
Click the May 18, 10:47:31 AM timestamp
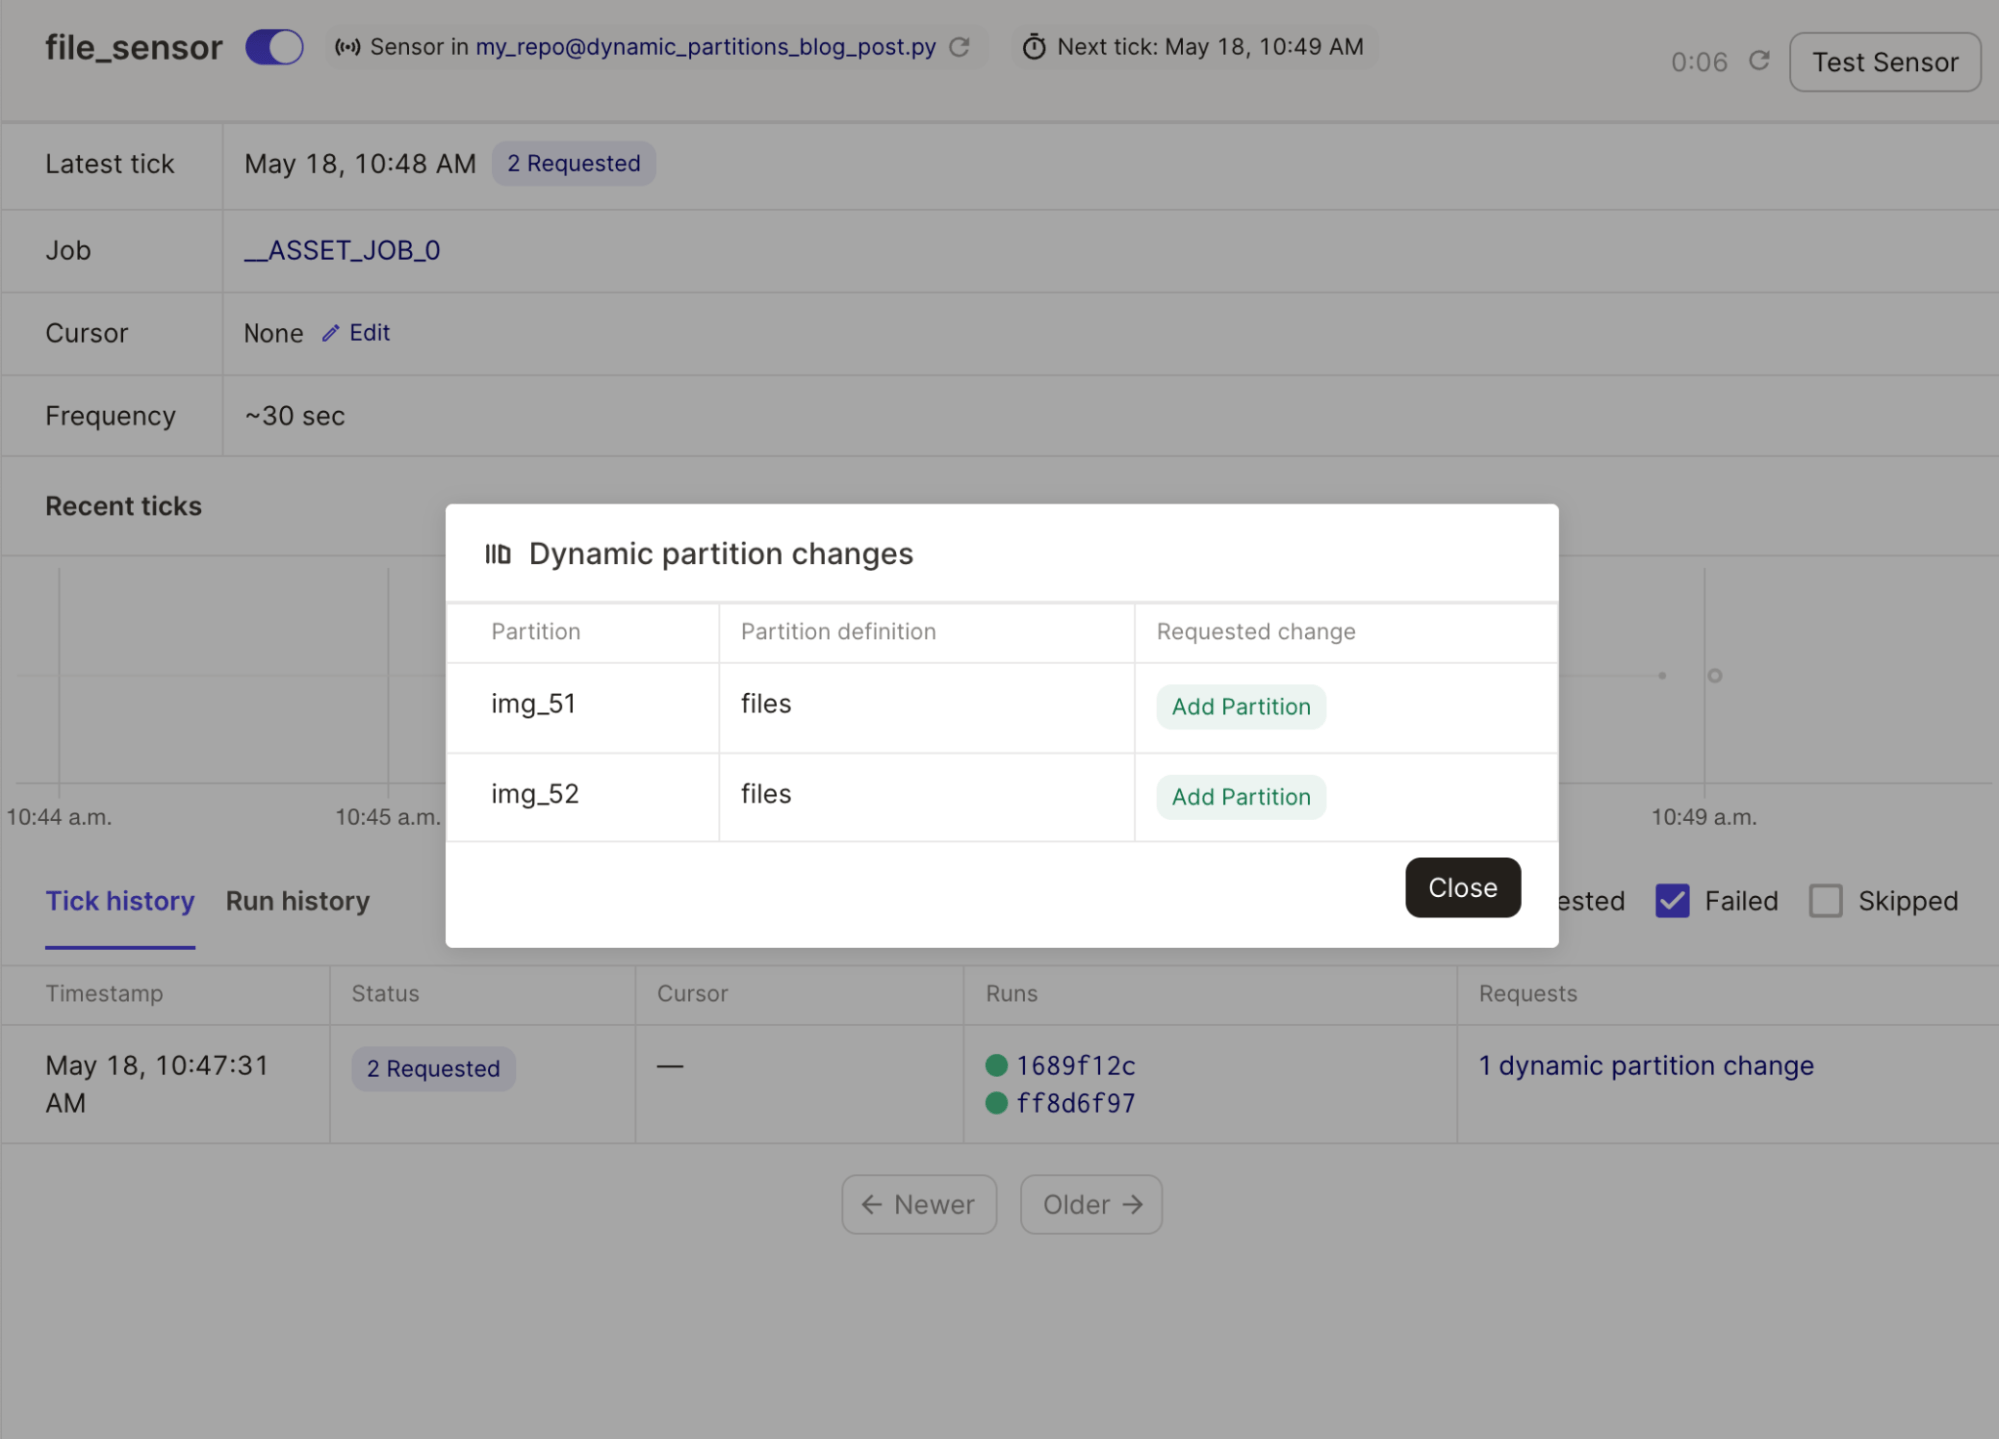157,1084
